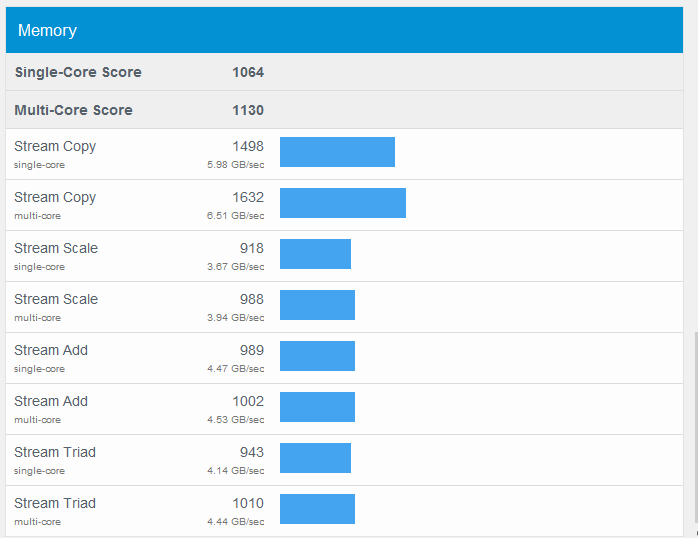Select the 3.67 GB/sec bandwidth value
This screenshot has width=698, height=538.
click(236, 267)
